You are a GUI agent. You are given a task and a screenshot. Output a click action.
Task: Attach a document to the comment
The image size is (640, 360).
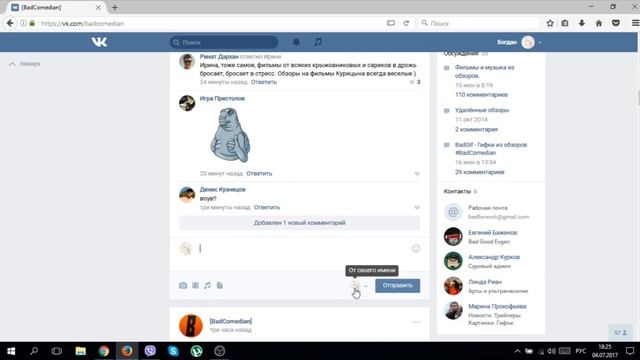(220, 285)
